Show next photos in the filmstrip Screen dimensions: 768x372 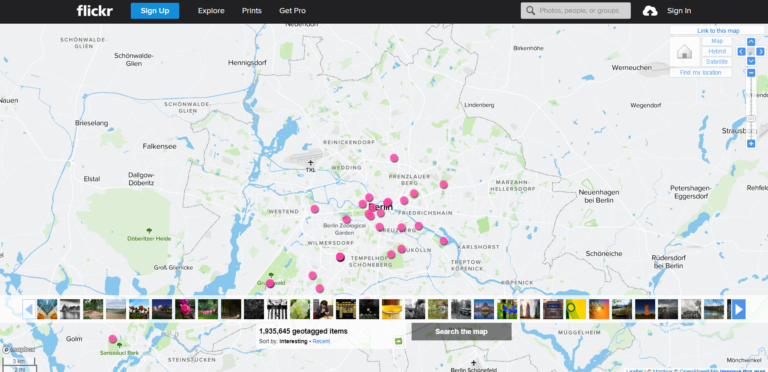(x=739, y=309)
